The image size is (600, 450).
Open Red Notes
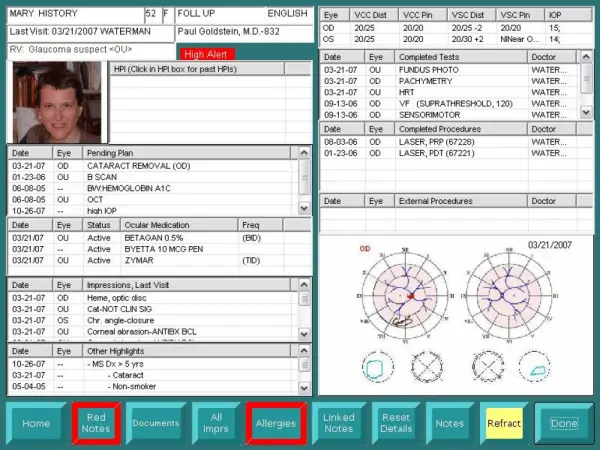coord(96,423)
